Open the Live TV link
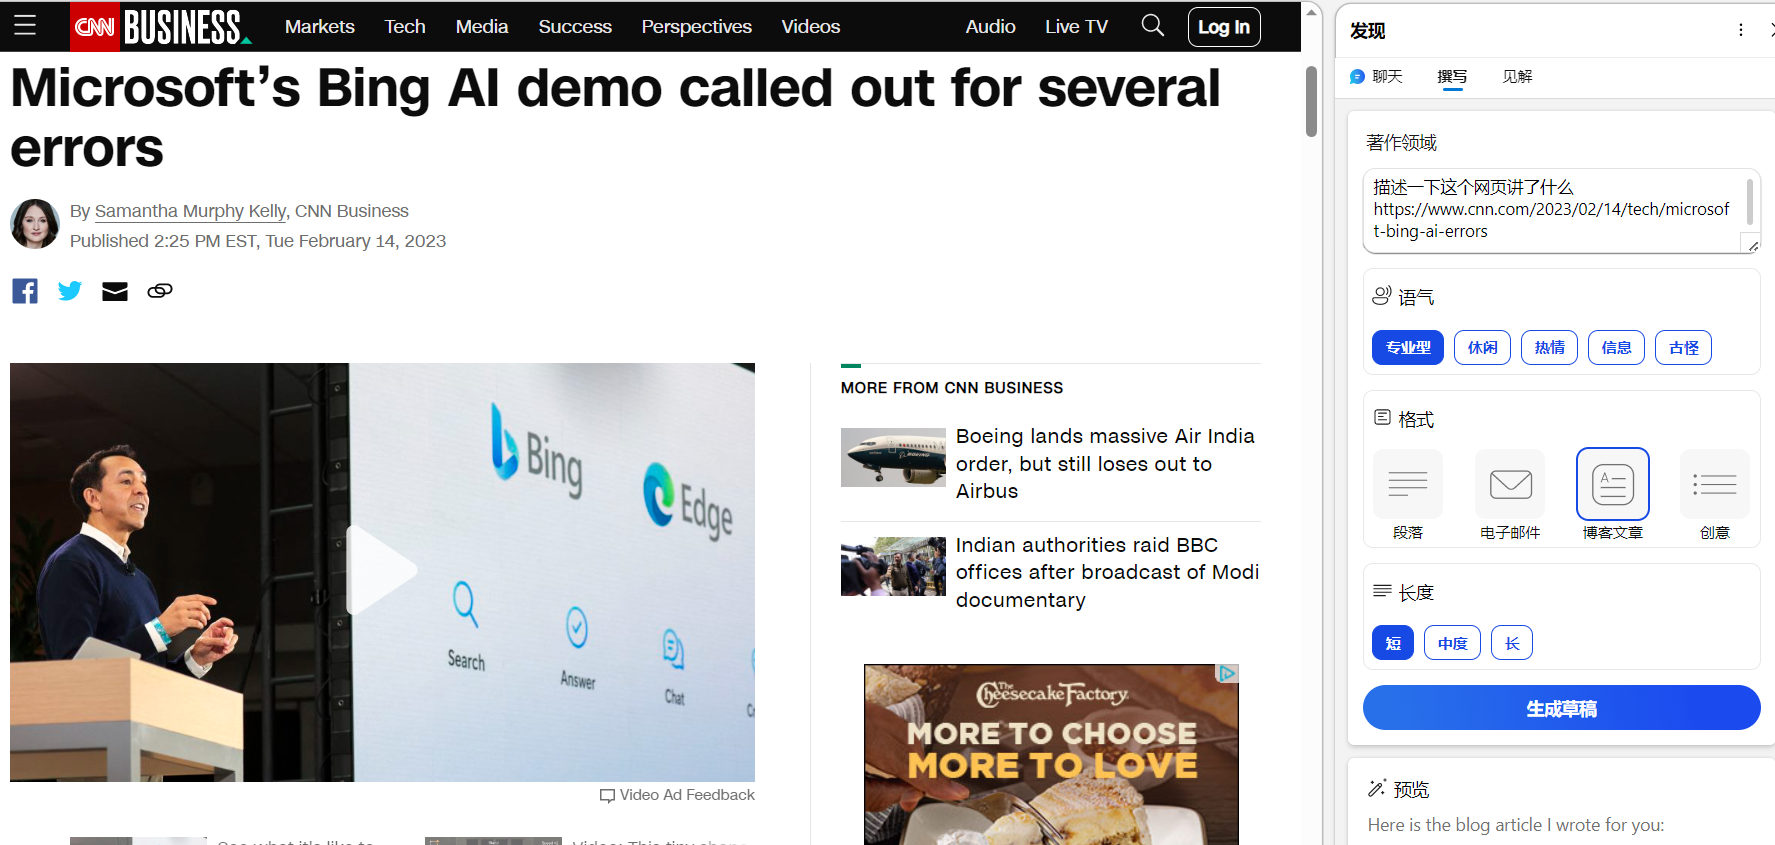Screen dimensions: 1775x845 pos(1077,27)
